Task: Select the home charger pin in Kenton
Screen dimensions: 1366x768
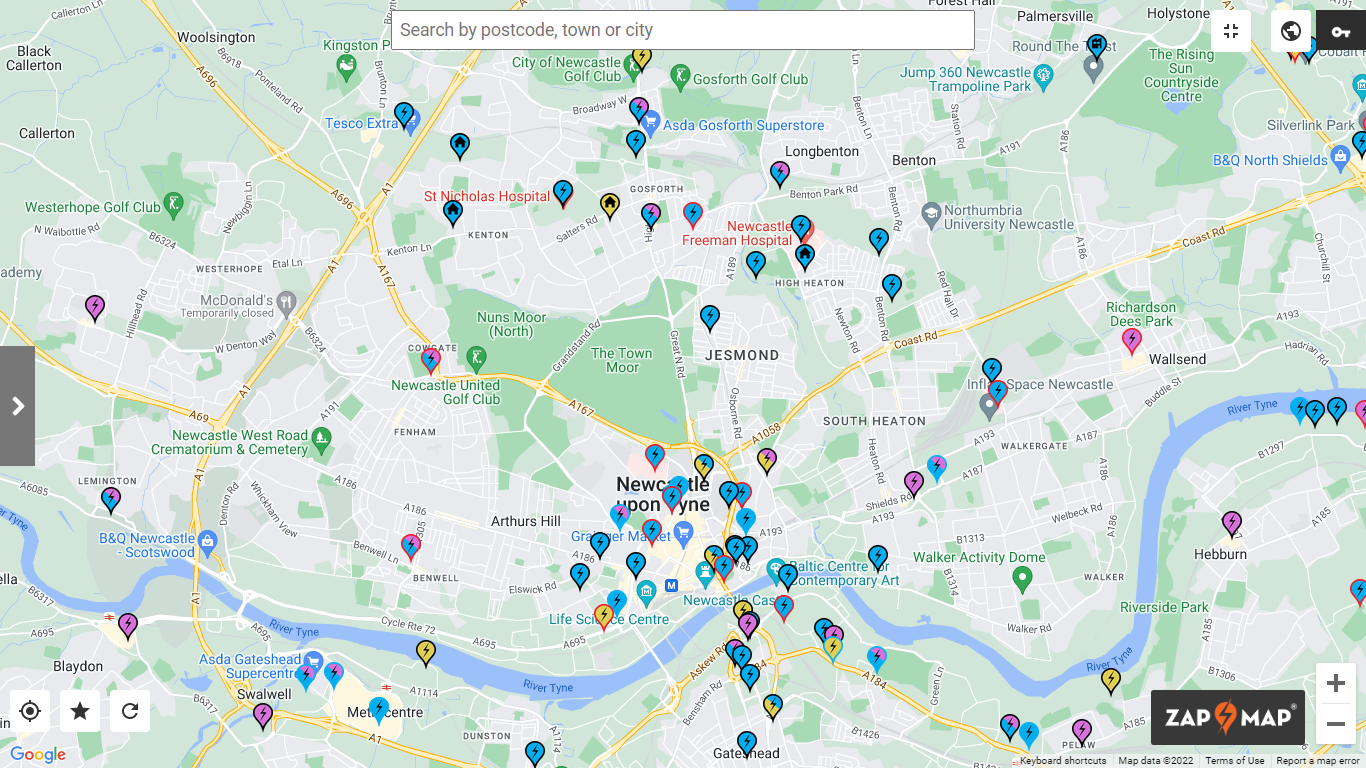Action: [x=453, y=211]
